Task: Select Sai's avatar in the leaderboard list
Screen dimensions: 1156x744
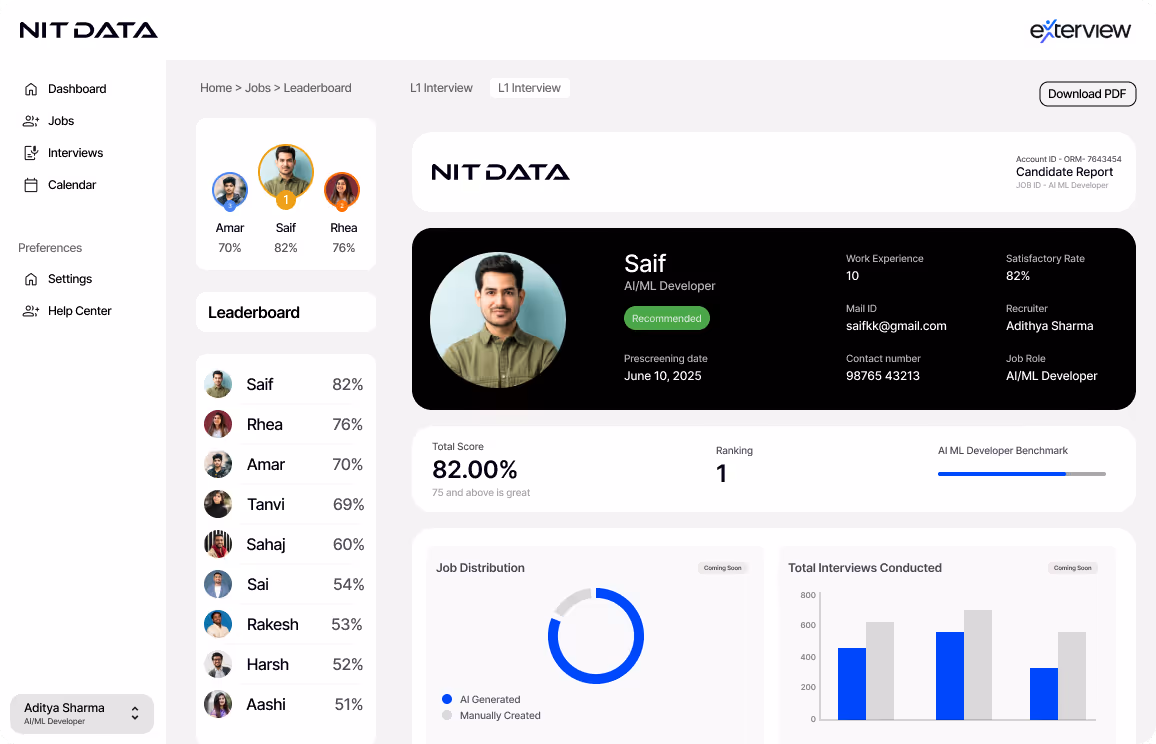Action: point(218,584)
